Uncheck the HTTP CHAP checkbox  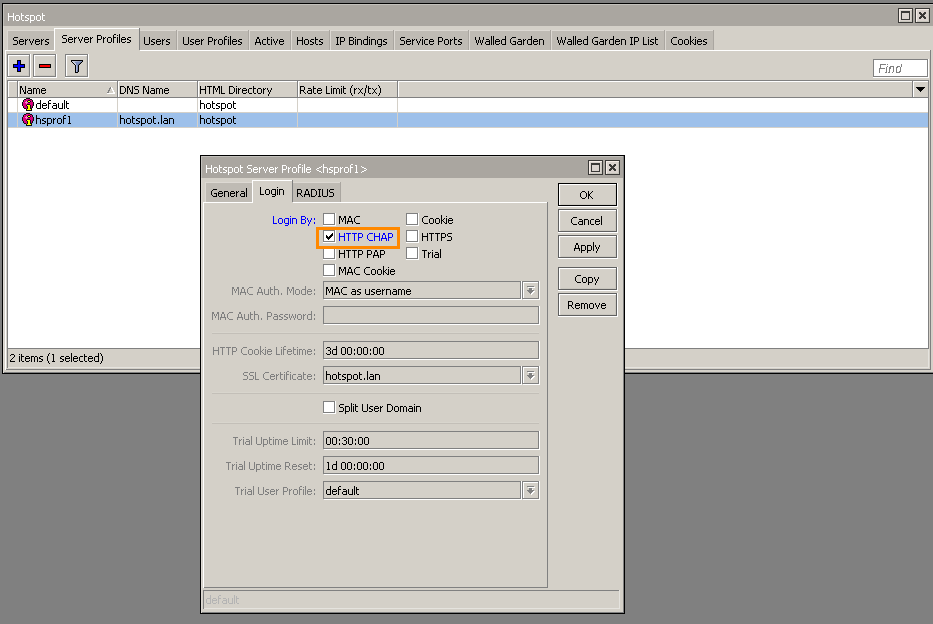tap(329, 237)
